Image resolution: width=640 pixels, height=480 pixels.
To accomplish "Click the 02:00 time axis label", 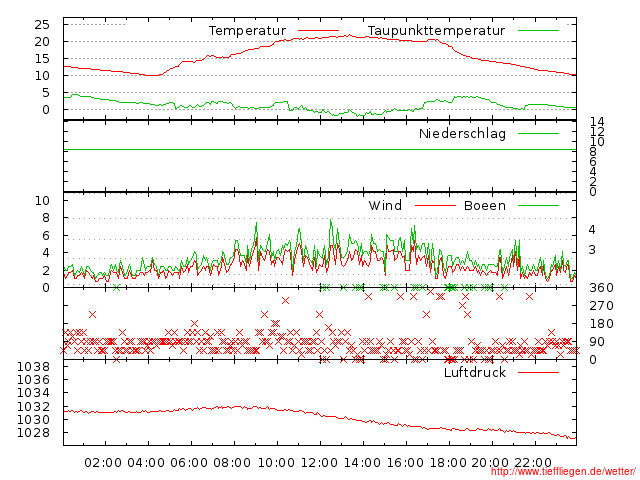I will pyautogui.click(x=103, y=463).
